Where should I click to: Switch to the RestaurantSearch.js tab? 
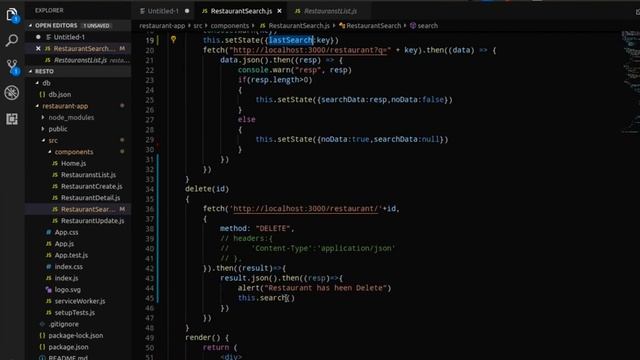[241, 11]
